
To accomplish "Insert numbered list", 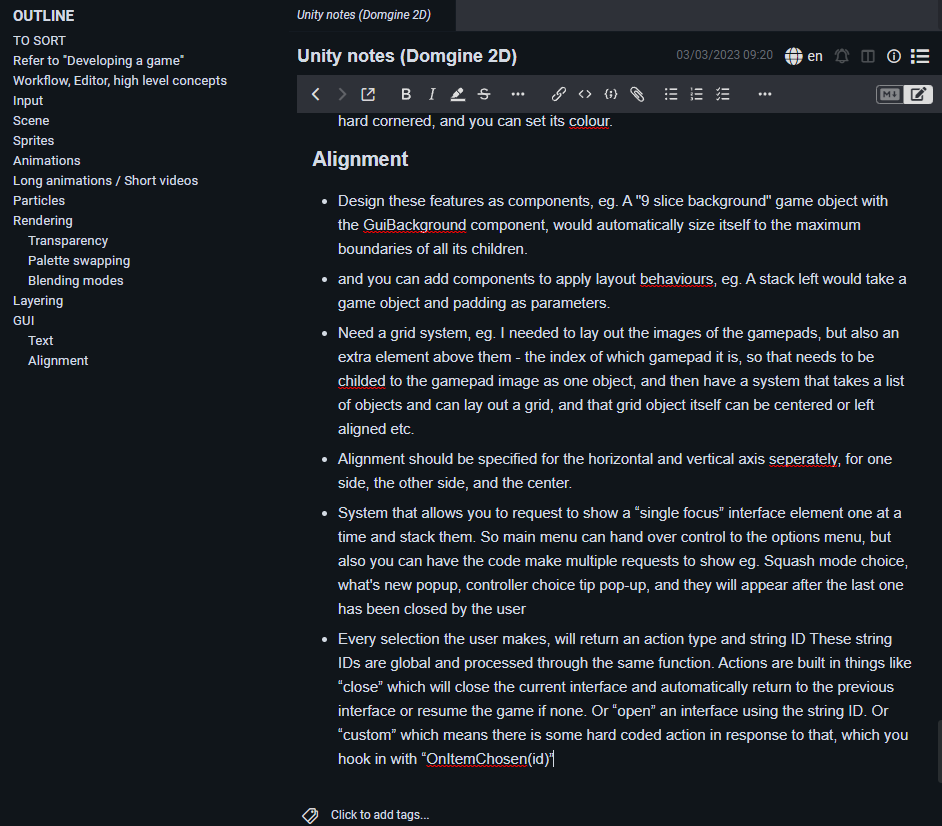I will (x=696, y=94).
